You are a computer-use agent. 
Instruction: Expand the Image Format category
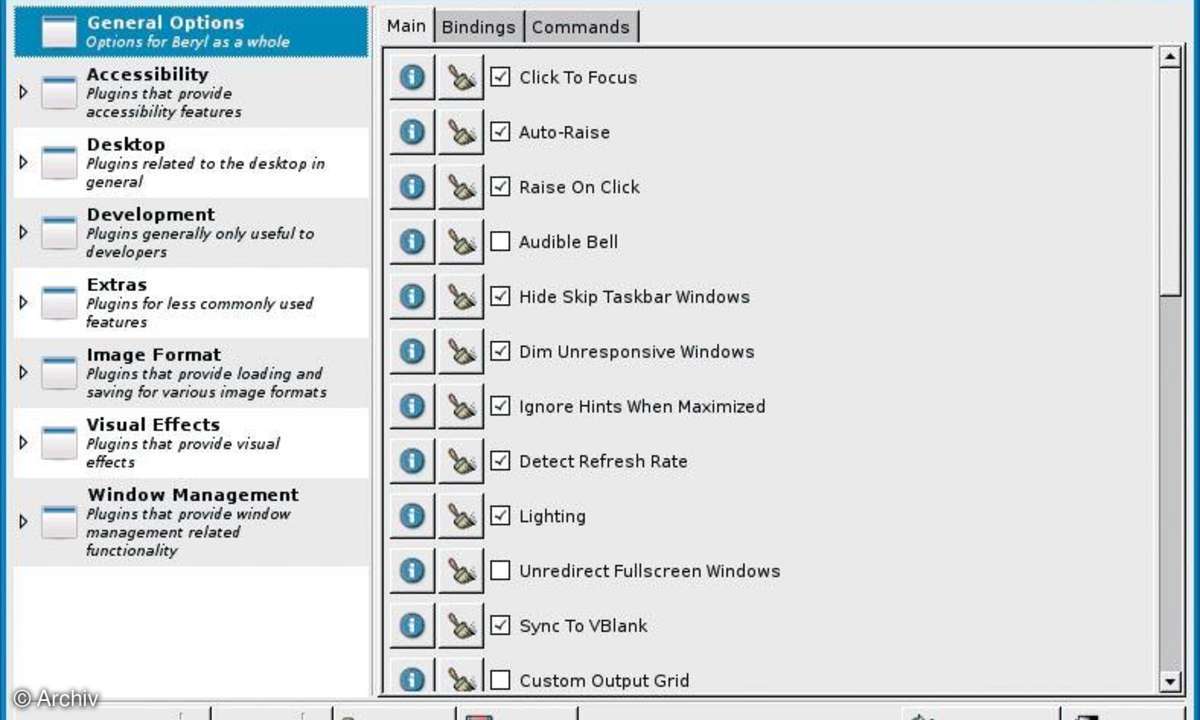coord(24,372)
